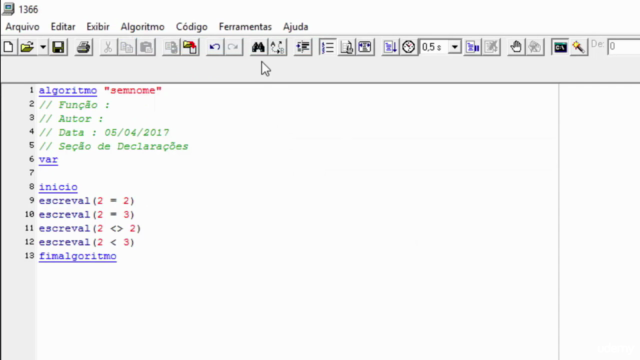
Task: Open an existing algorithm file
Action: pos(27,47)
